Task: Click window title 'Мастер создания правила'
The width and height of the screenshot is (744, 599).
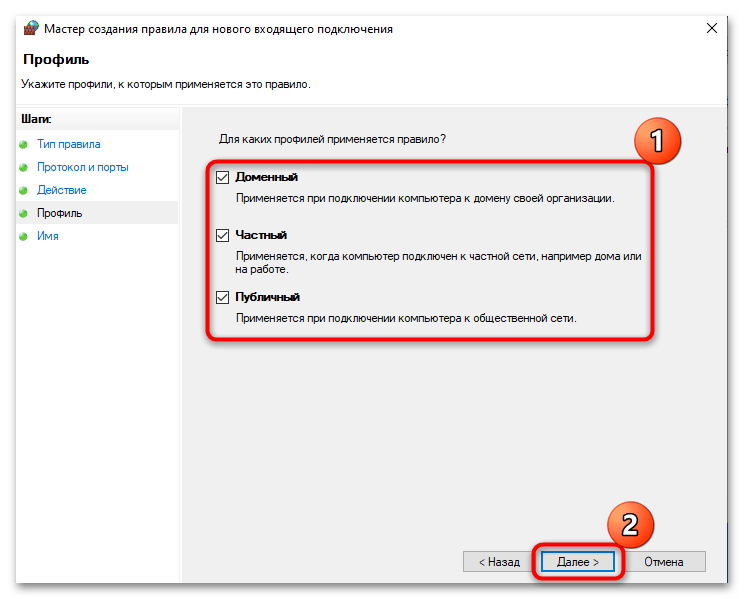Action: (x=218, y=29)
